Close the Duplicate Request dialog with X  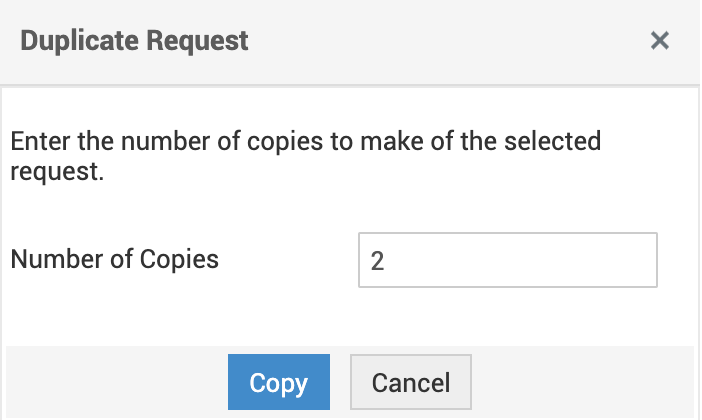coord(659,41)
